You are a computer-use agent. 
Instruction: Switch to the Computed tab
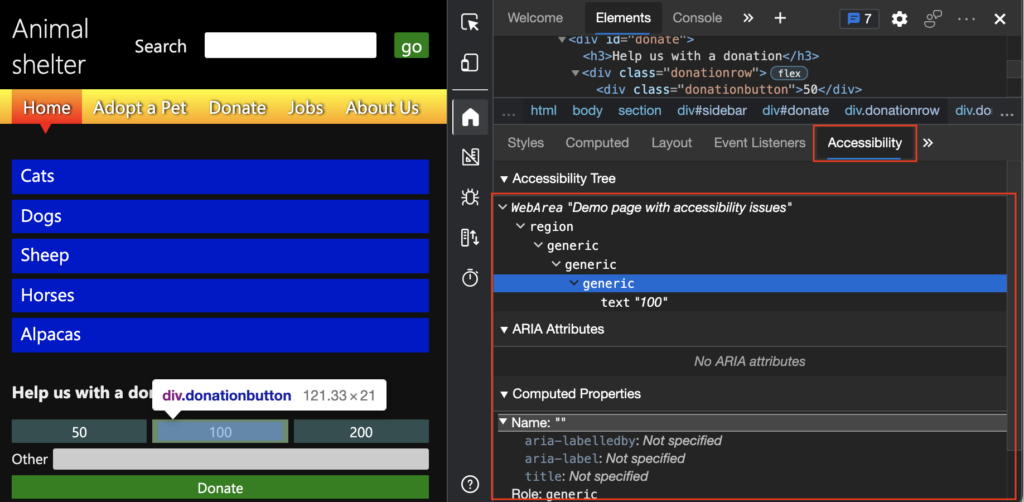[x=597, y=142]
